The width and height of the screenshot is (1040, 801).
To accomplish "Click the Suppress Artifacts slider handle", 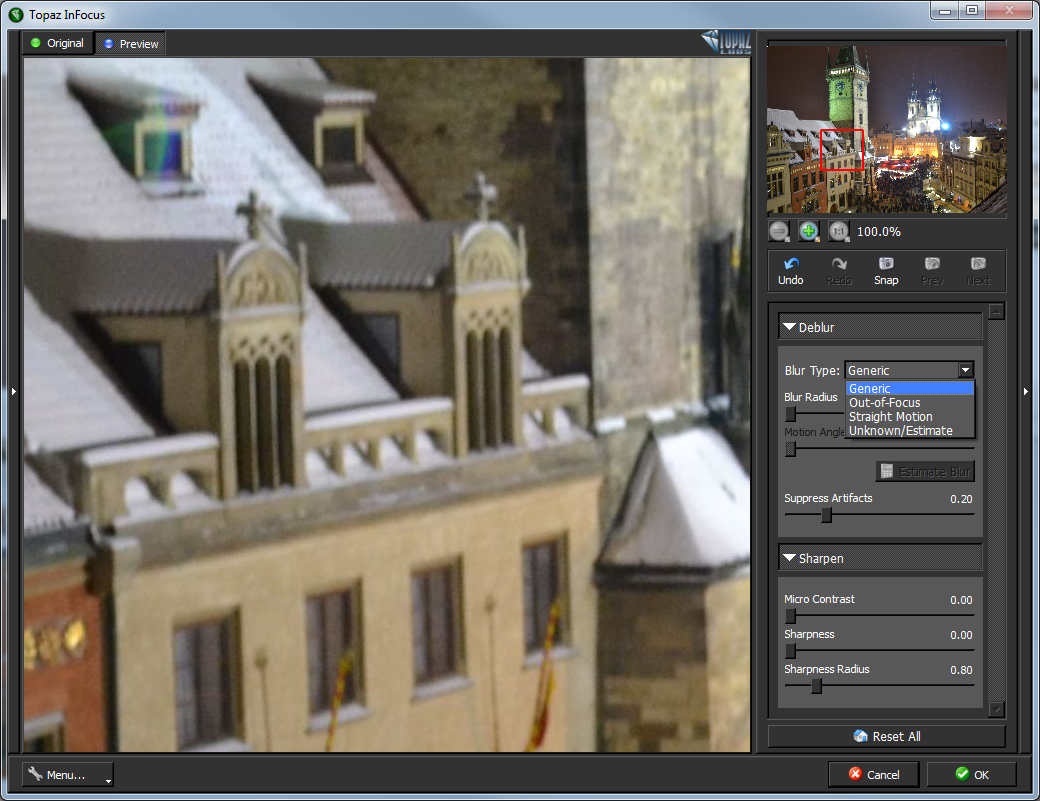I will [x=826, y=515].
